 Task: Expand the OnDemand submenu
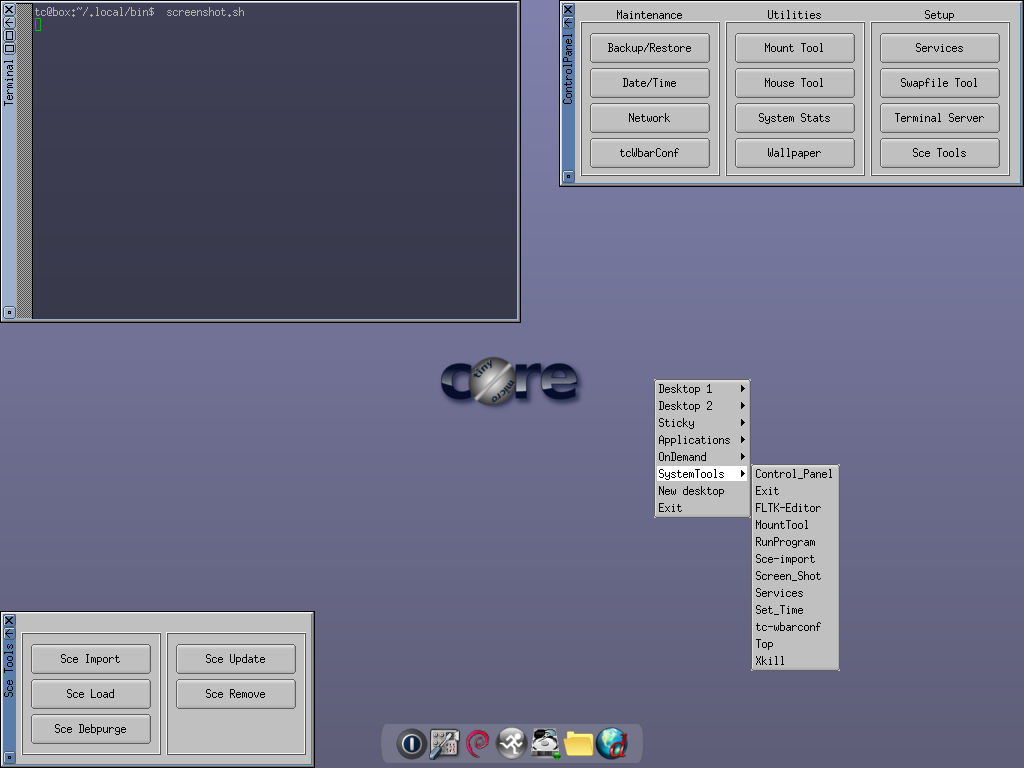click(x=701, y=457)
